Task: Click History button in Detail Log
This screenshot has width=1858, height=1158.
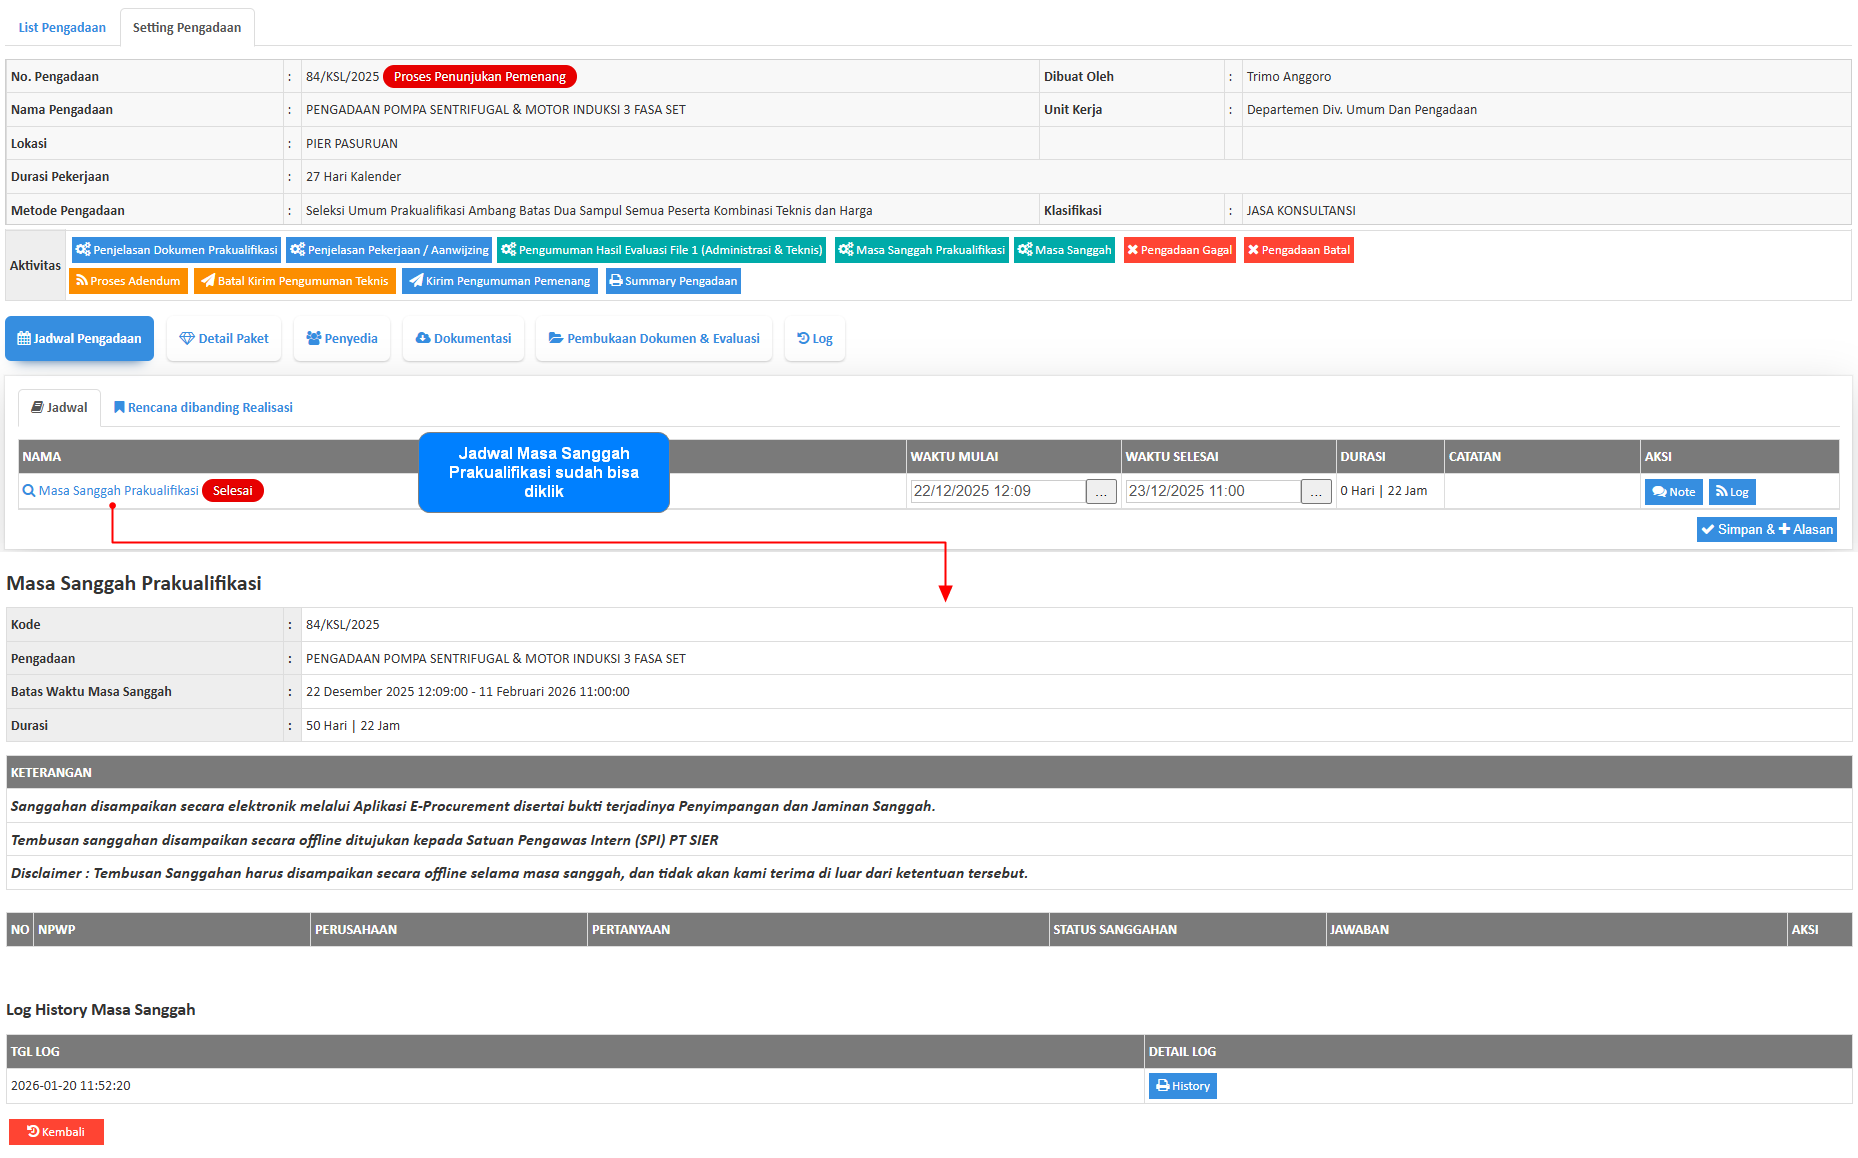Action: [x=1182, y=1086]
